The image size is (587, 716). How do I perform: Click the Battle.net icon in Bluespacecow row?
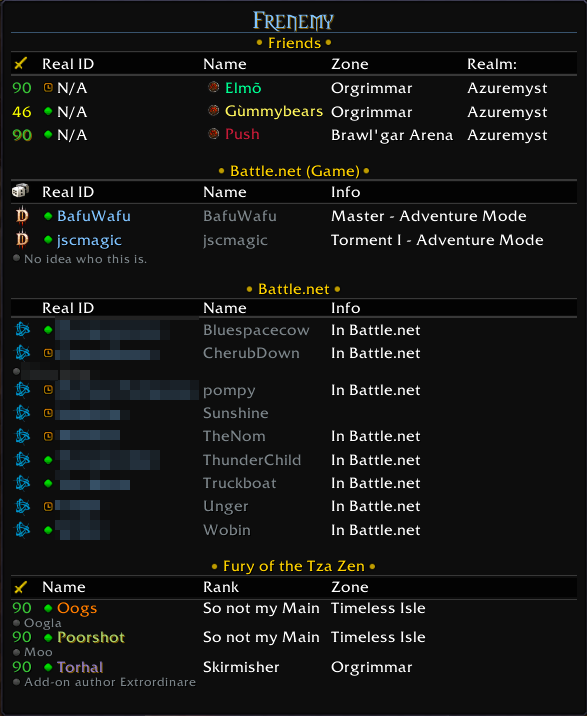click(x=22, y=329)
